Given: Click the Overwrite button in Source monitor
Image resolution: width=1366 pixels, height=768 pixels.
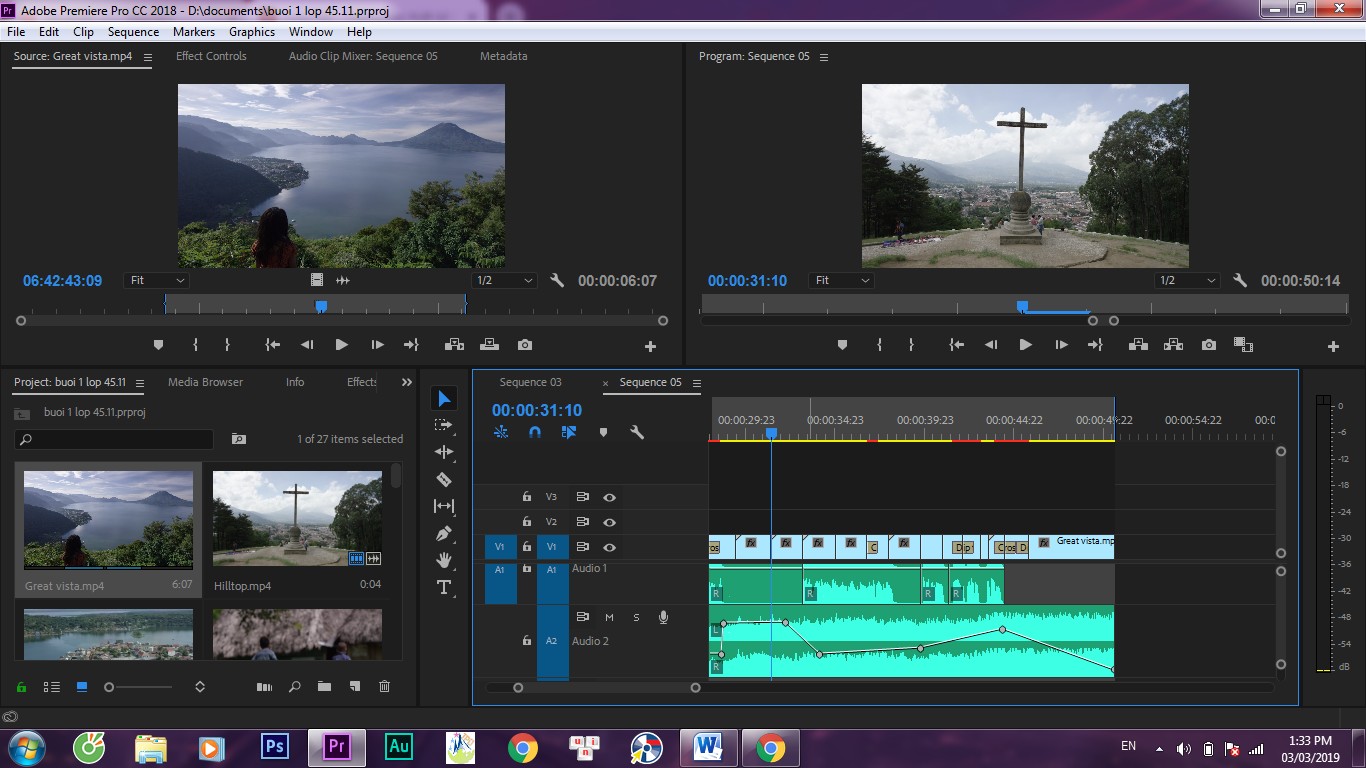Looking at the screenshot, I should point(489,345).
